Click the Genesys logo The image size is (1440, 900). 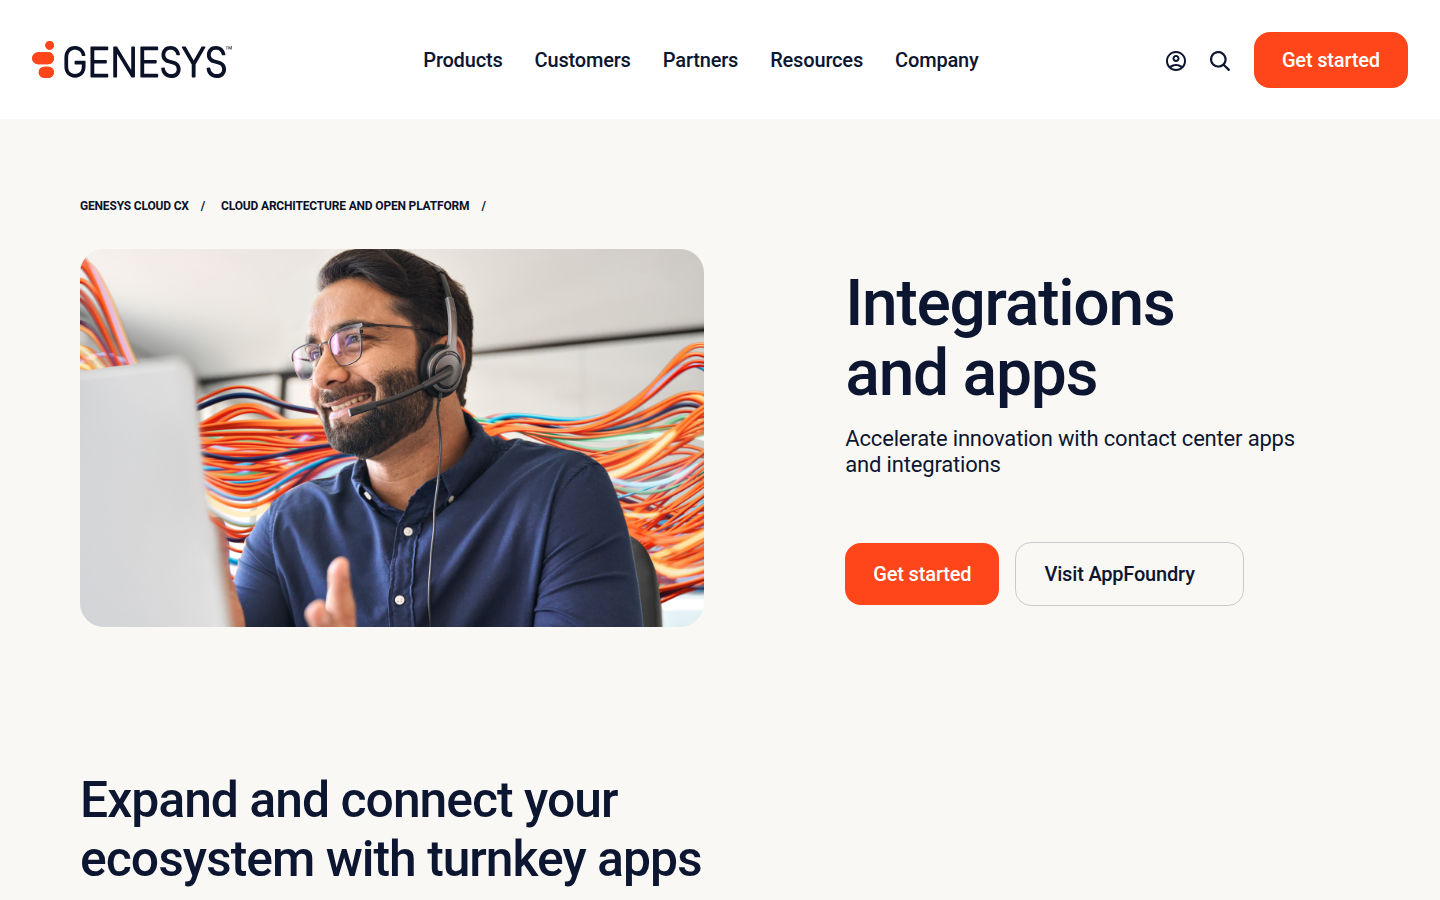click(132, 60)
